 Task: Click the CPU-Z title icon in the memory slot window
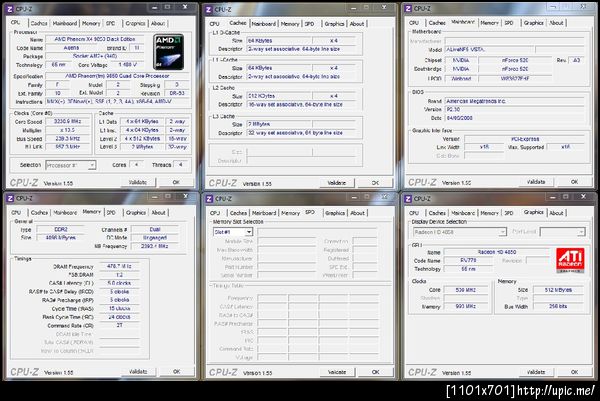tap(211, 199)
